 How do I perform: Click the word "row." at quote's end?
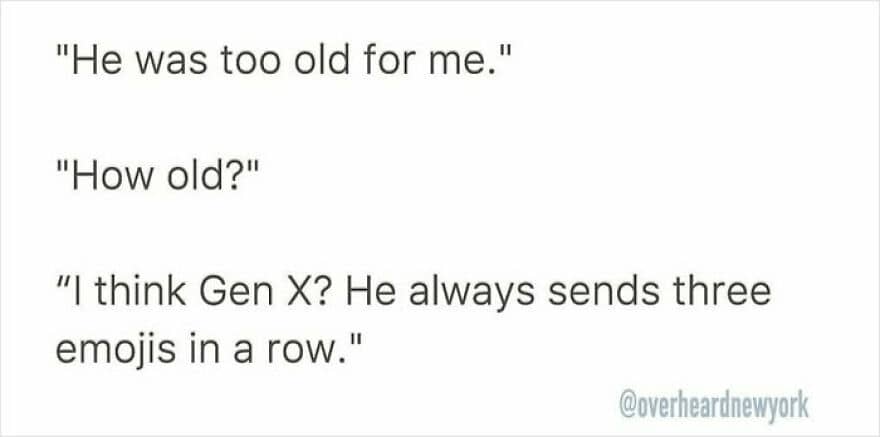tap(313, 352)
